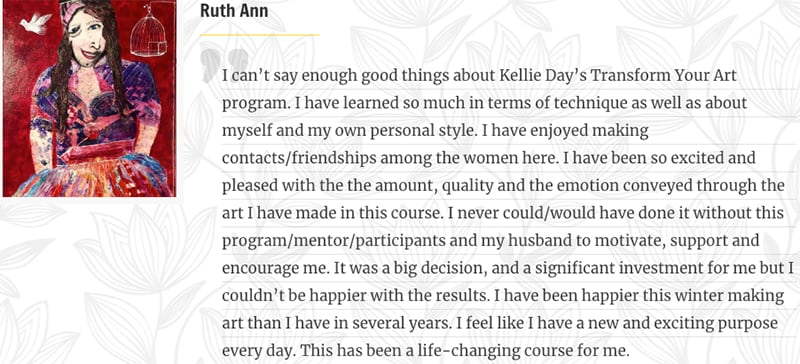Click the yellow underline below Ruth Ann
800x364 pixels.
coord(260,35)
